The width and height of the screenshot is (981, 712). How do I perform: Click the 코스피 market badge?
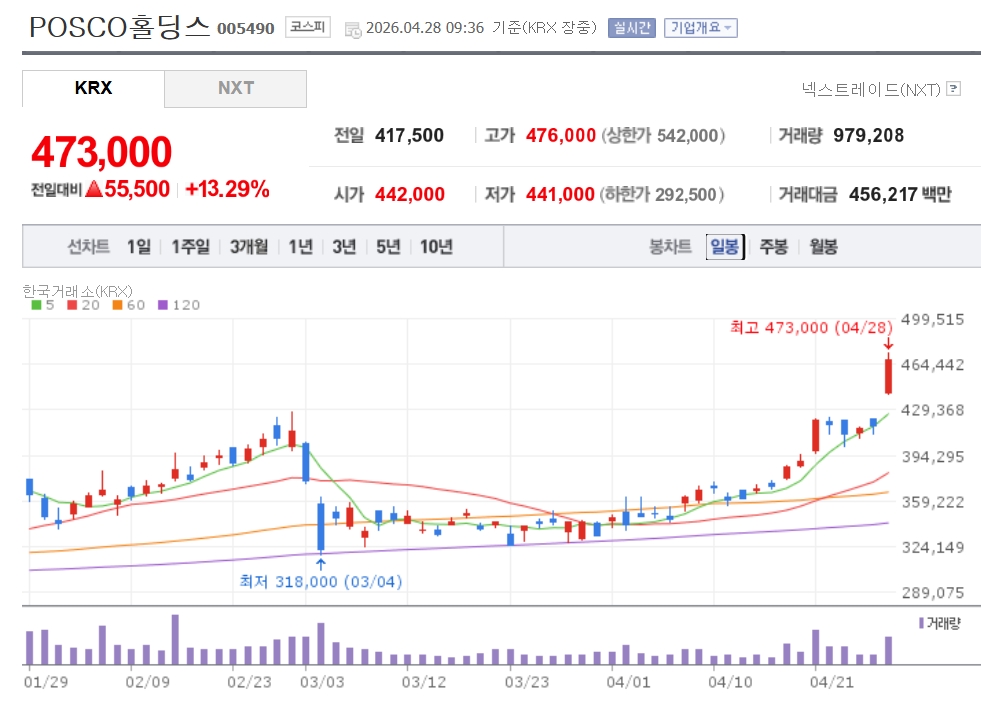click(308, 27)
